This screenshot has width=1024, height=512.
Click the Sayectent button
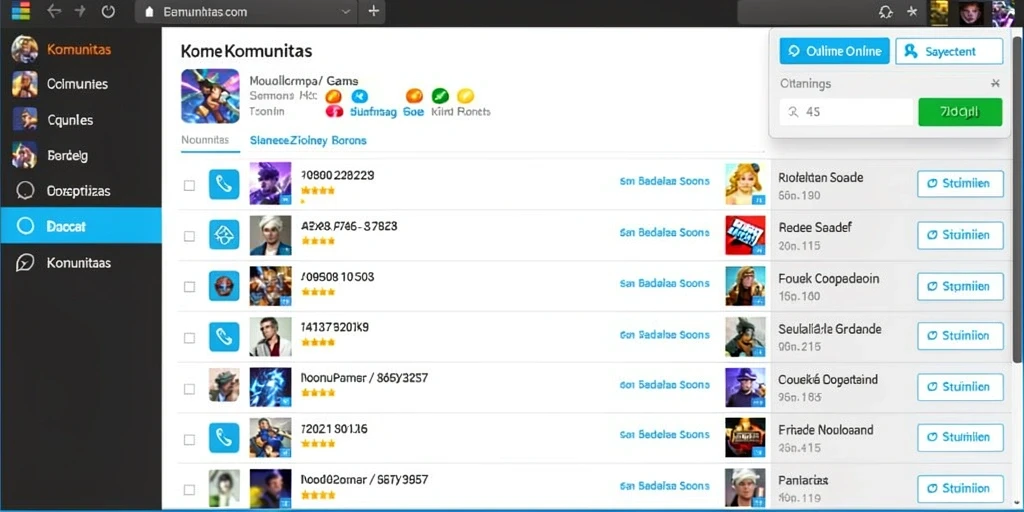pyautogui.click(x=949, y=51)
